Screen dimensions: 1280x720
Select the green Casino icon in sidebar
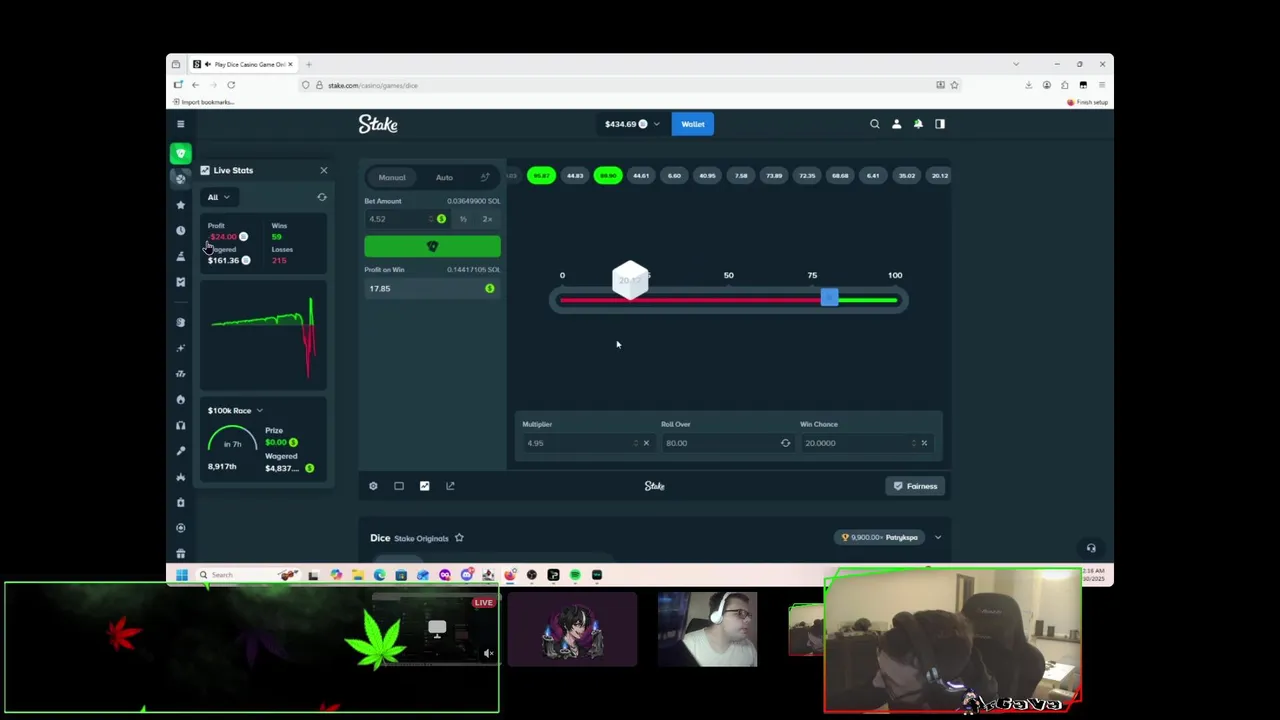point(180,153)
